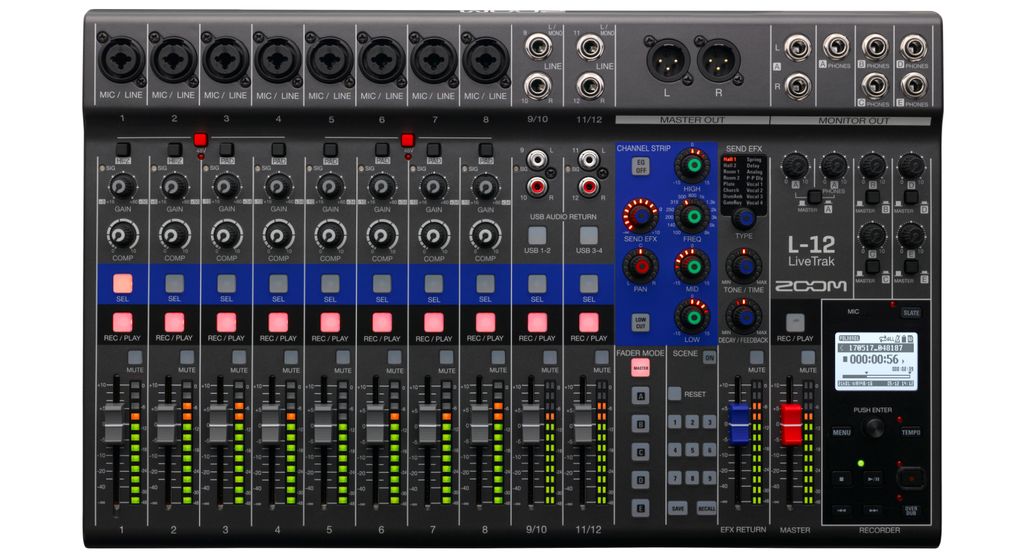1024x559 pixels.
Task: Turn the channel strip HIGH EQ knob
Action: [693, 165]
